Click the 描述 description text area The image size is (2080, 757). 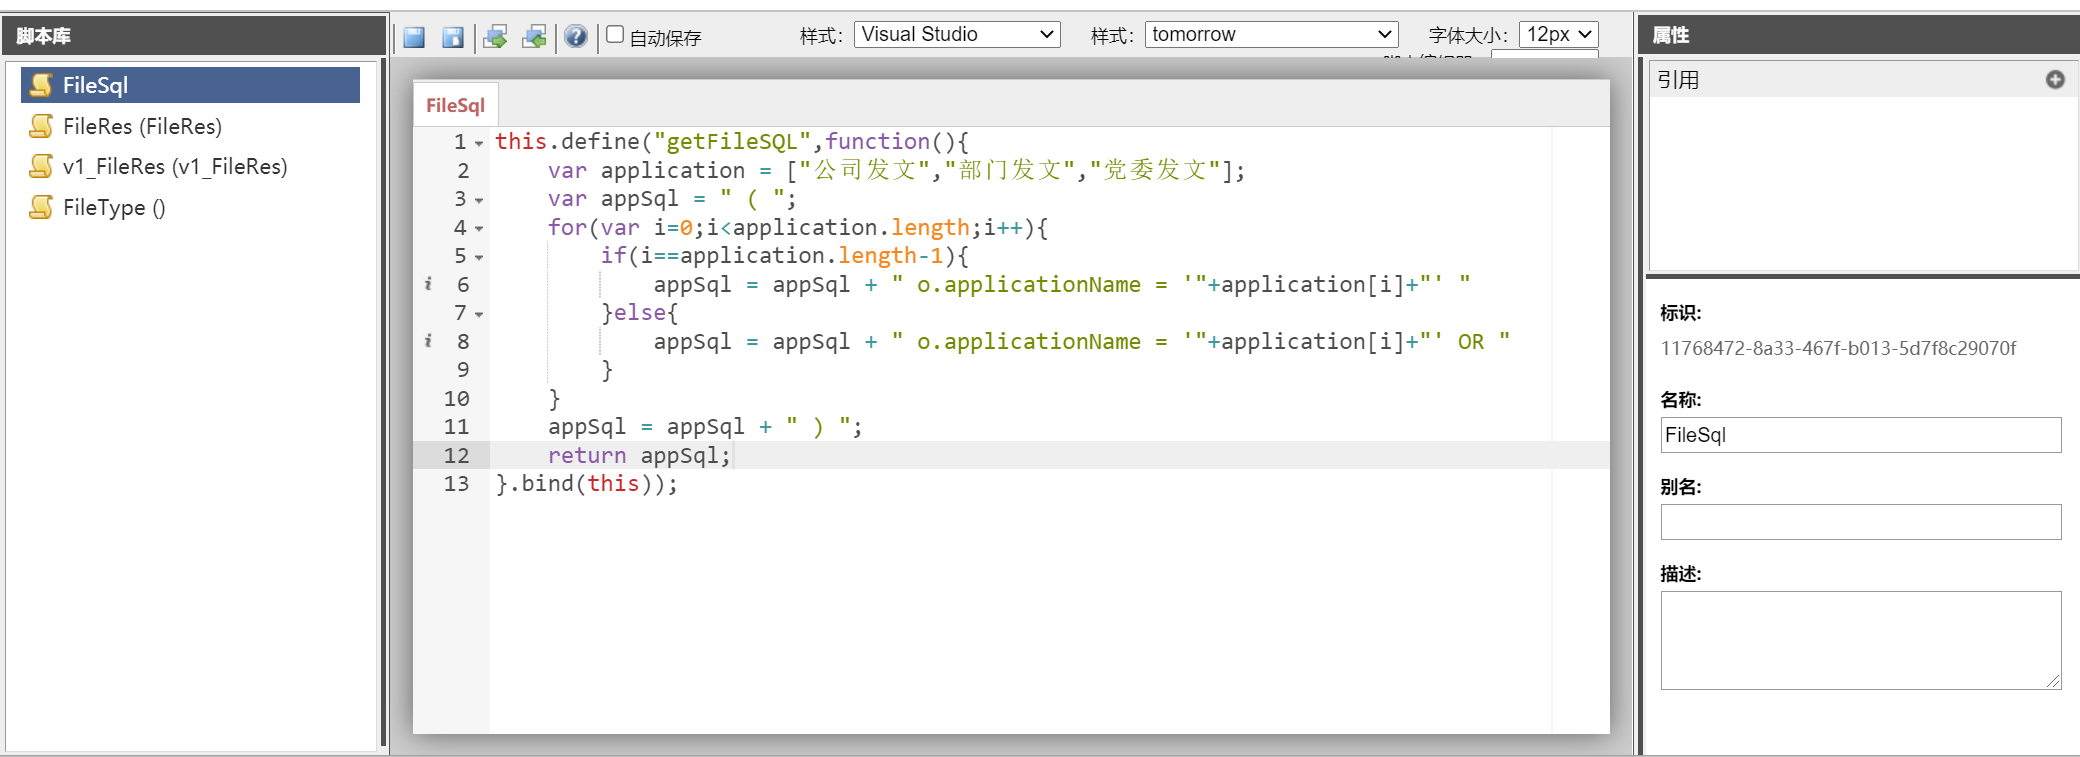pos(1860,640)
